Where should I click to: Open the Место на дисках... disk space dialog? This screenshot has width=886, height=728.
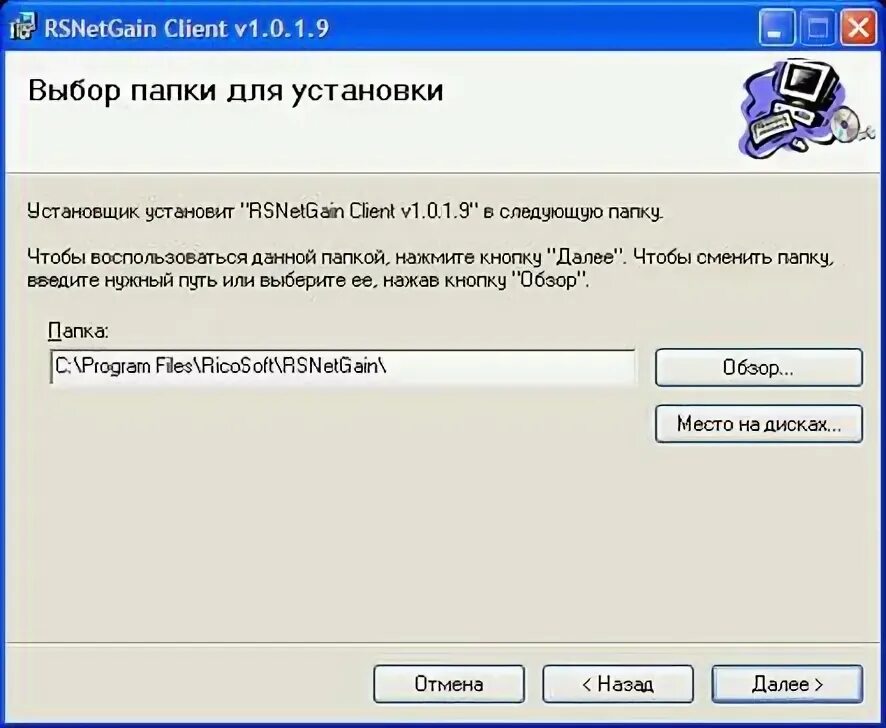click(x=759, y=423)
